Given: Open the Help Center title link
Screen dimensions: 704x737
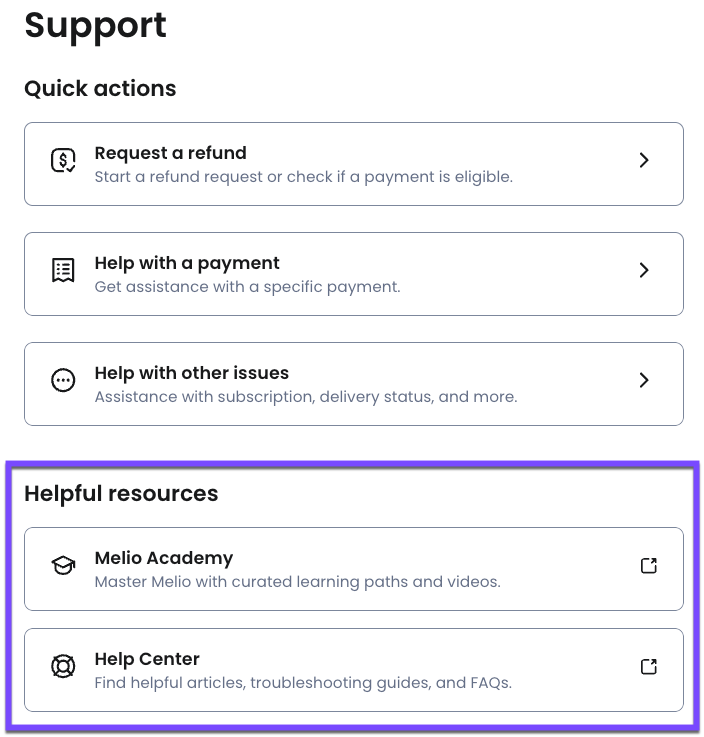Looking at the screenshot, I should tap(147, 659).
